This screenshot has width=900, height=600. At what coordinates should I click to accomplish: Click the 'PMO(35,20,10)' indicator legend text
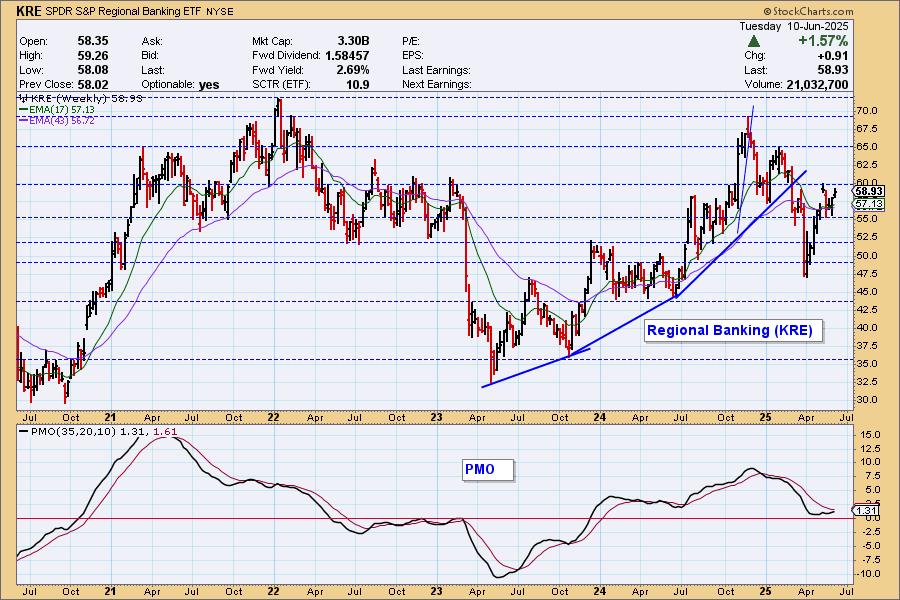[73, 432]
